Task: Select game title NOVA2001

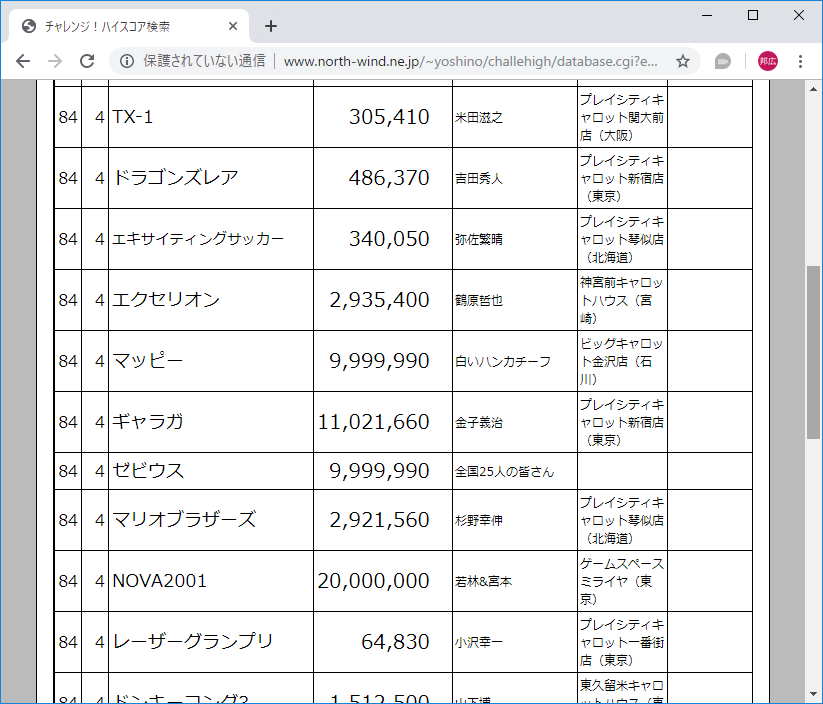Action: point(160,581)
